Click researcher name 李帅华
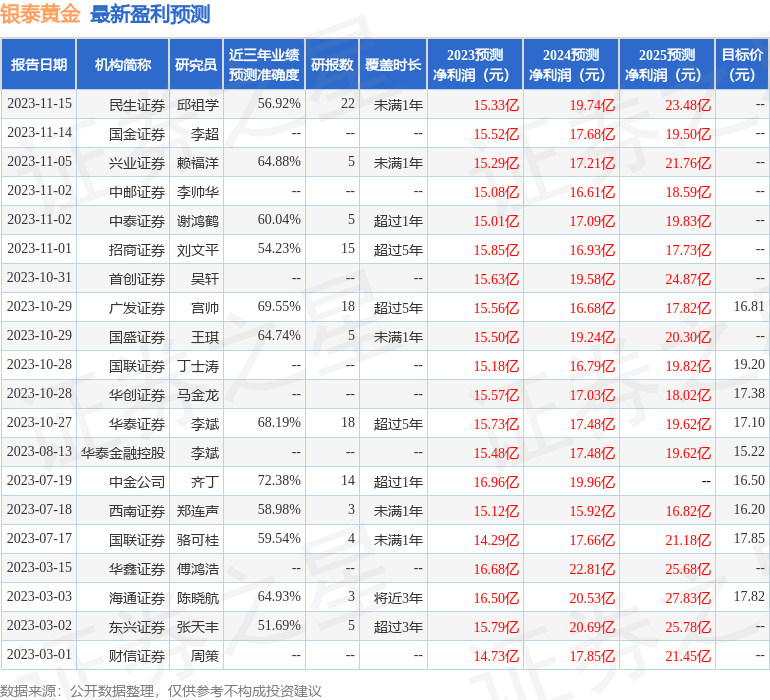Viewport: 770px width, 700px height. point(198,192)
